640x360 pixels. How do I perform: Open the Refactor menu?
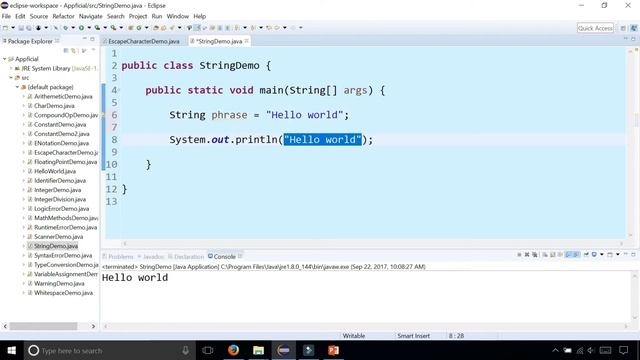coord(63,16)
